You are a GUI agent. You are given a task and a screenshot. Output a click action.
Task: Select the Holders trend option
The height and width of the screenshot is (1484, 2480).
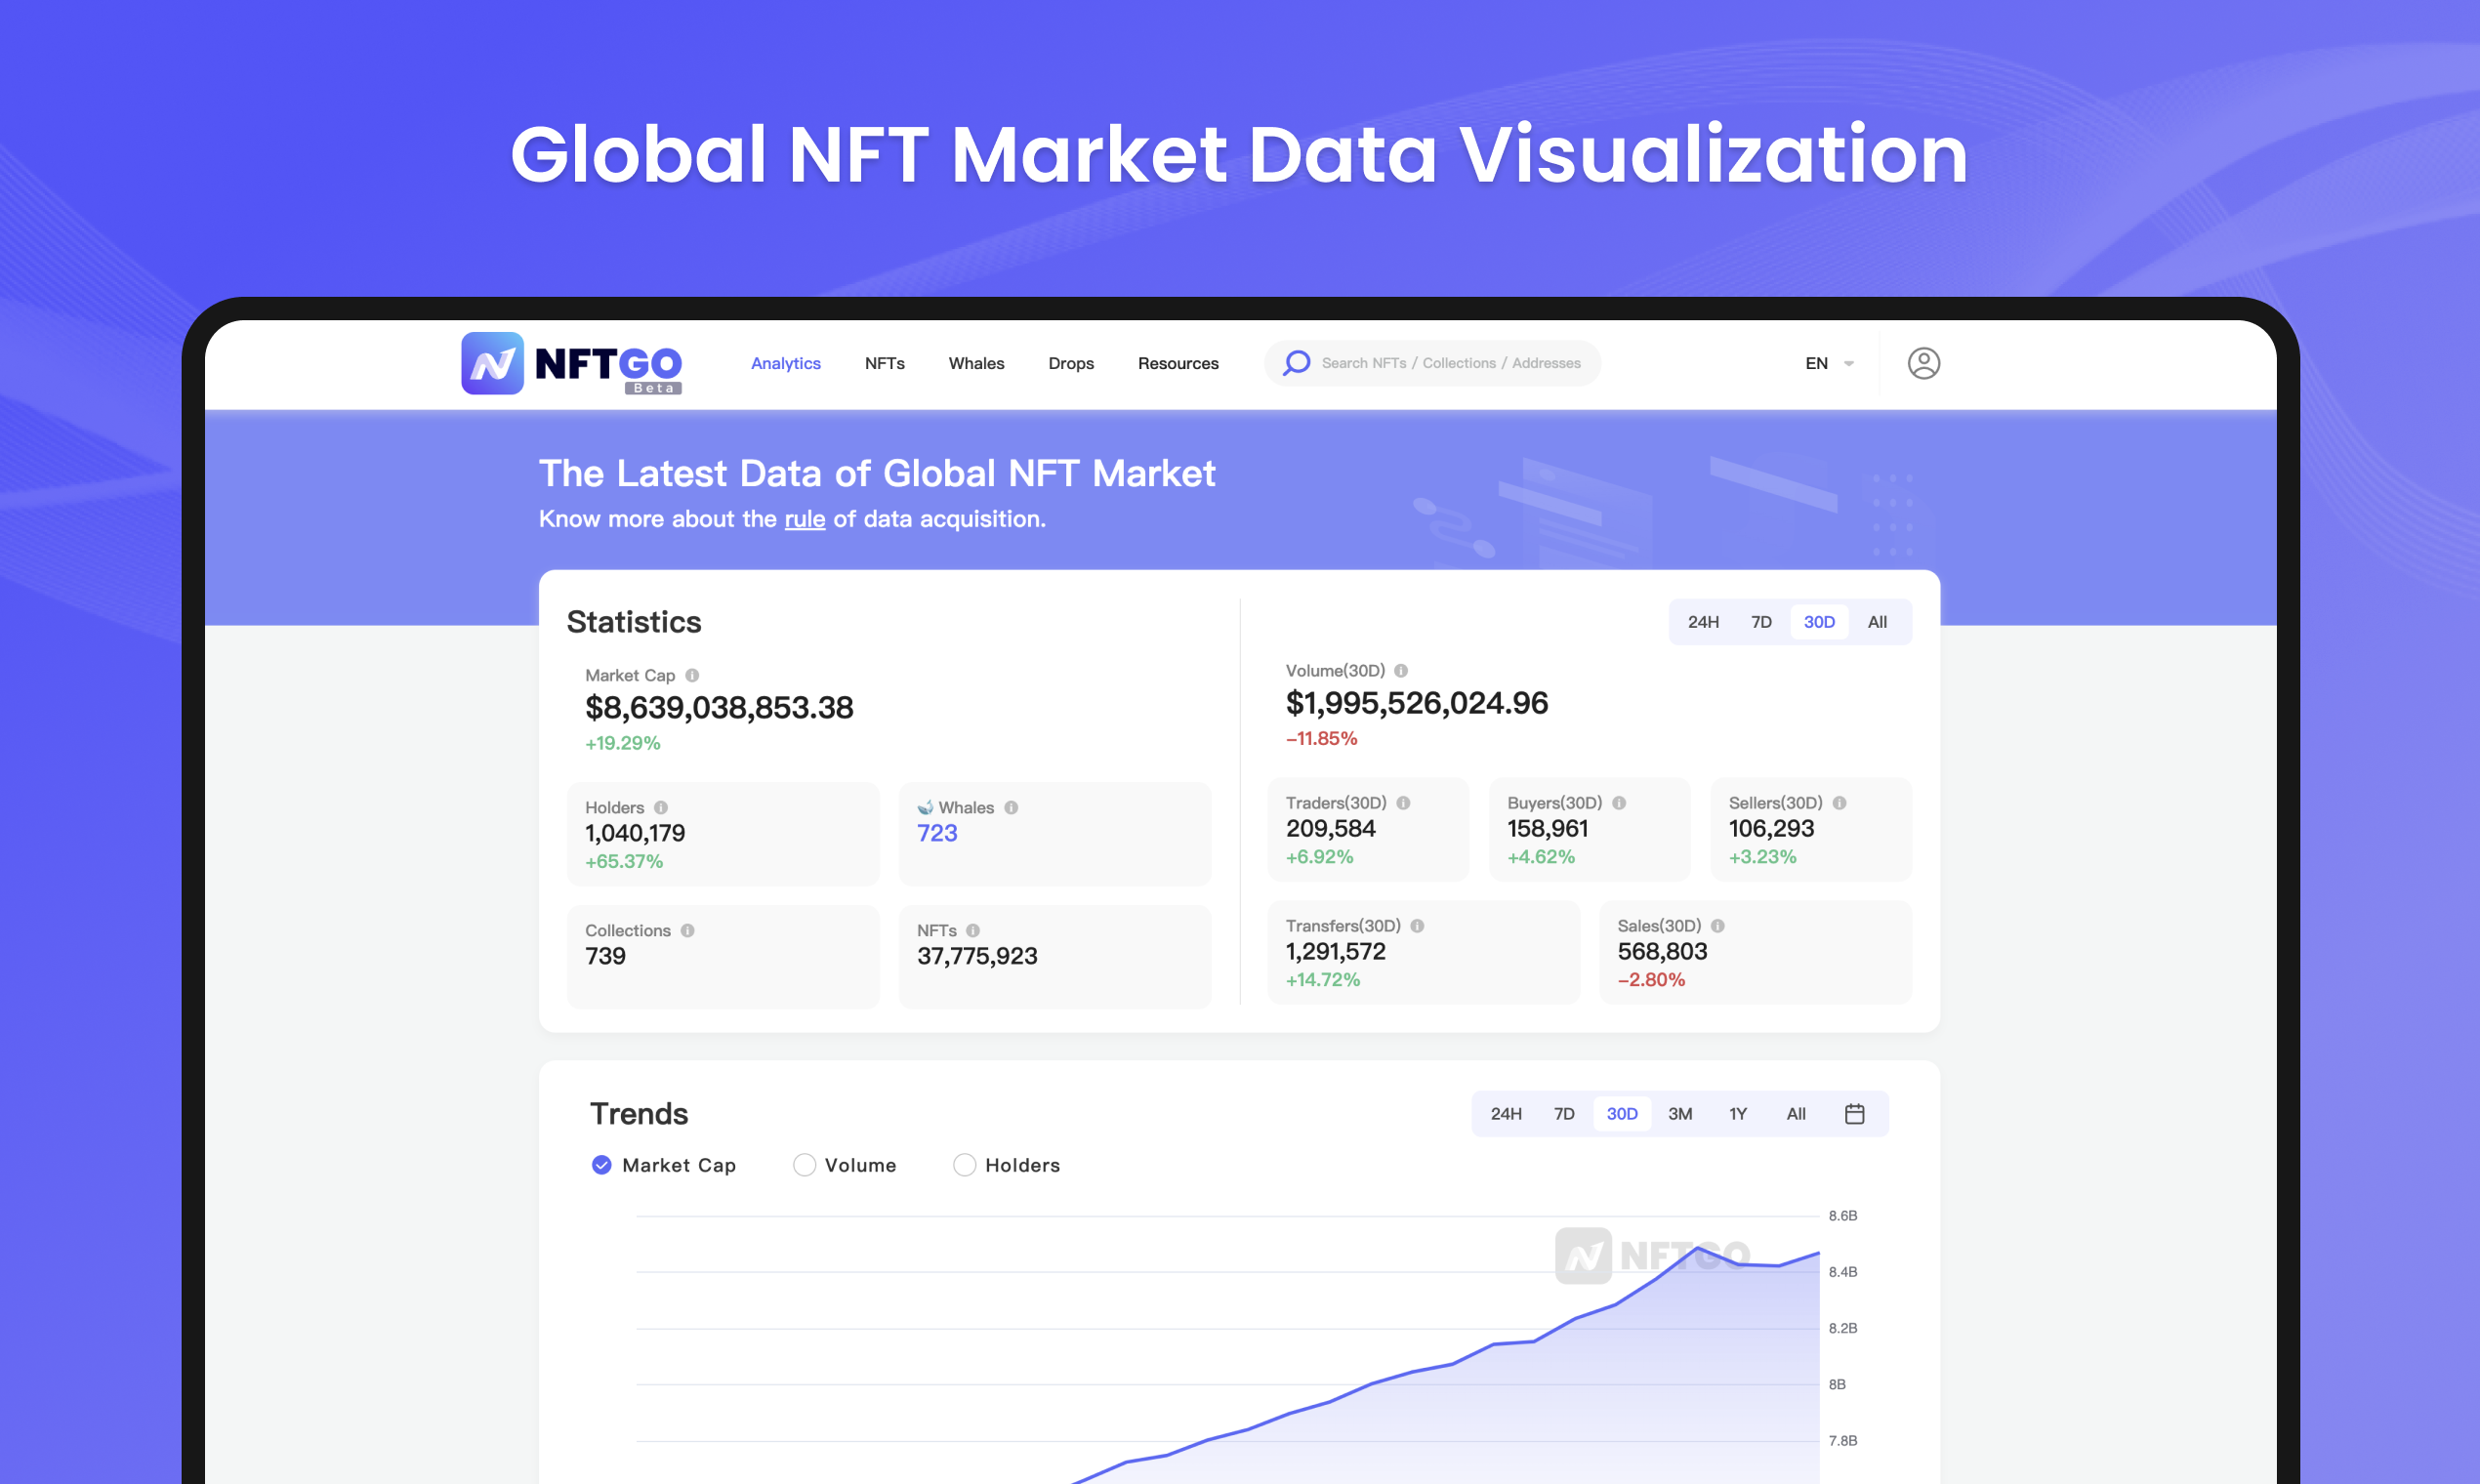964,1165
